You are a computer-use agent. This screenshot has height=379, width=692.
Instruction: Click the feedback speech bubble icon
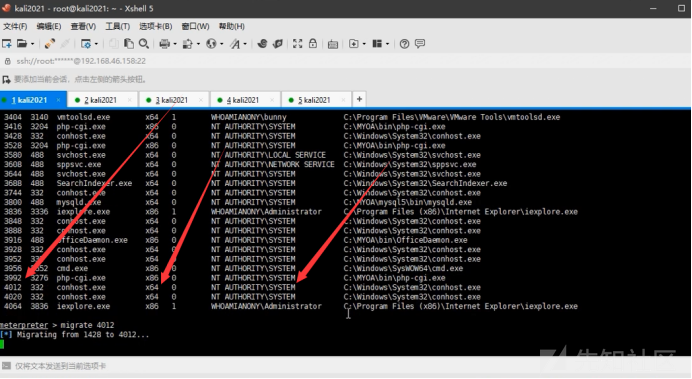(x=420, y=44)
